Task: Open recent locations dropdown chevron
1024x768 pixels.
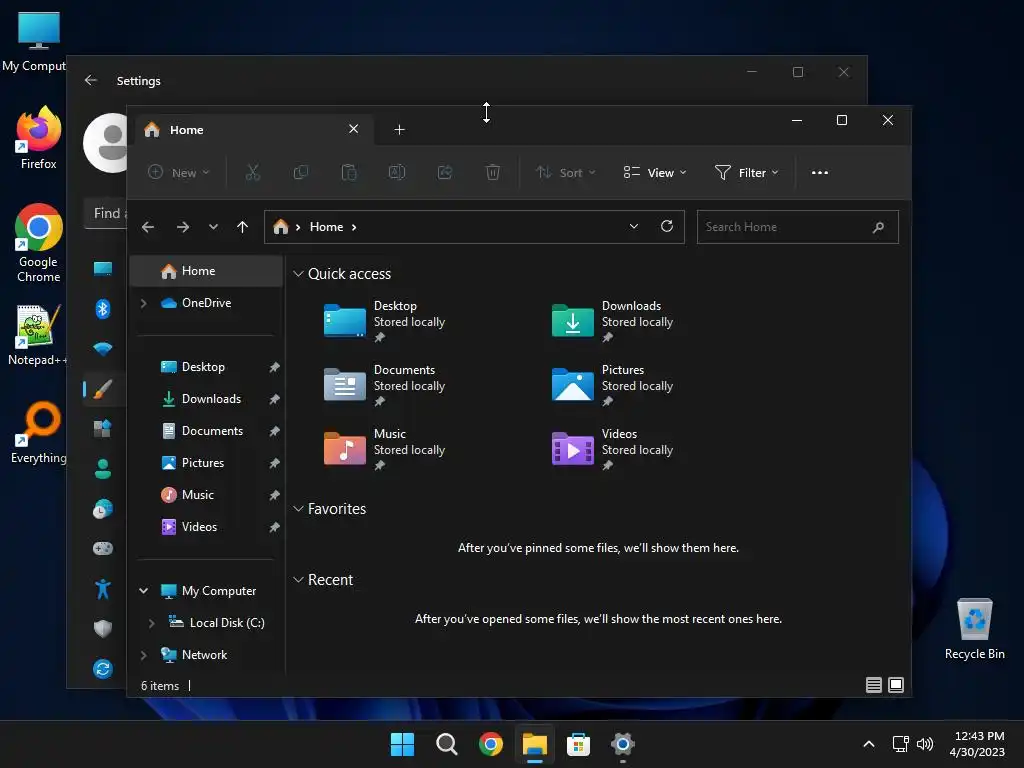Action: click(x=213, y=227)
